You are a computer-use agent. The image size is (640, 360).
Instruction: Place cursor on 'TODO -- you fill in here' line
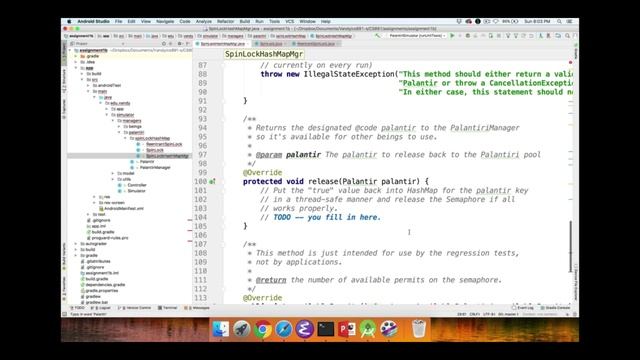pyautogui.click(x=327, y=218)
